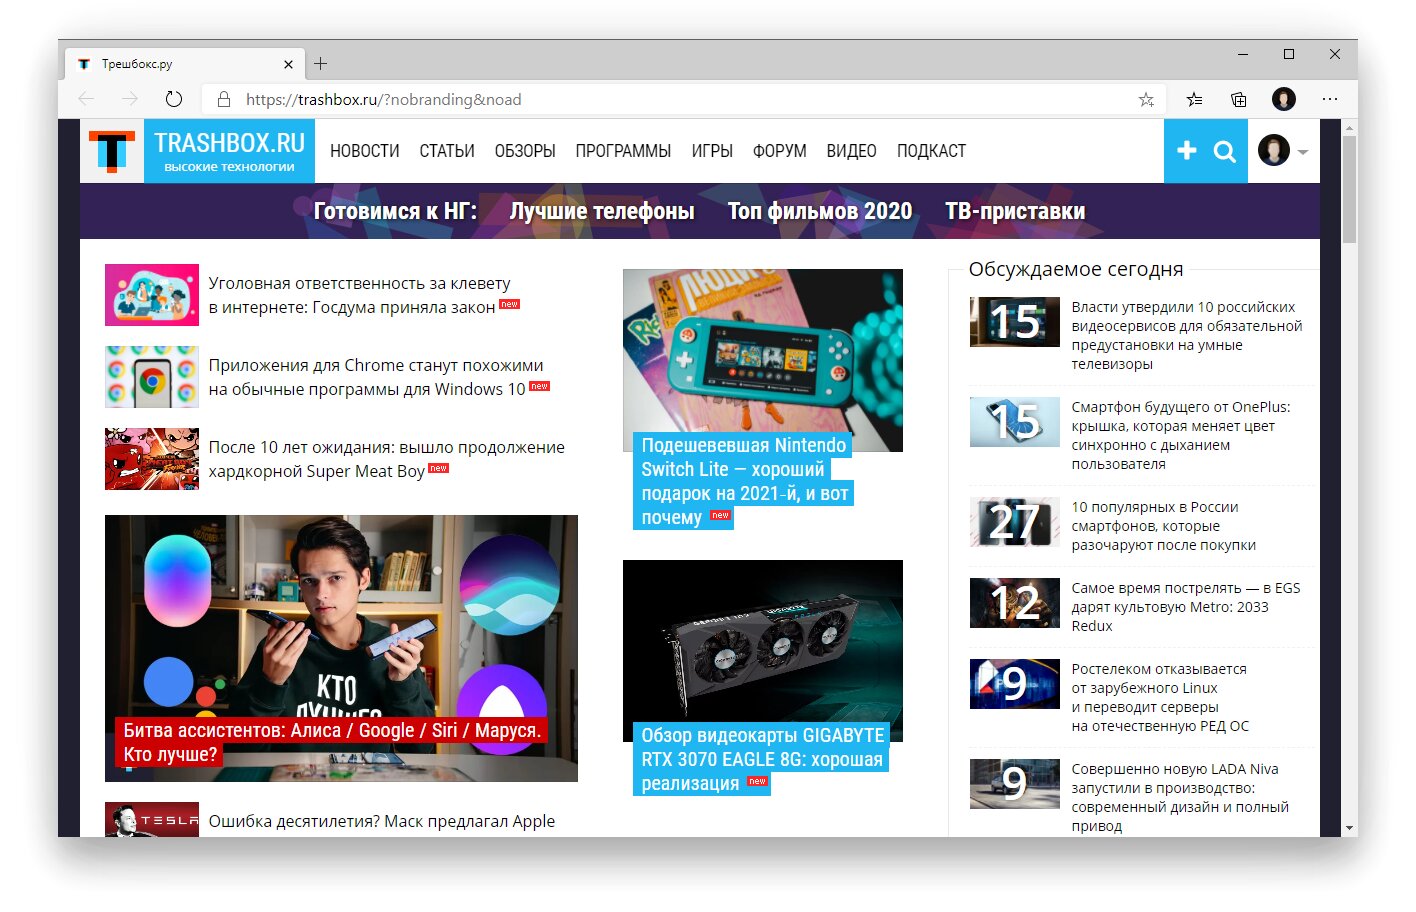The image size is (1416, 912).
Task: Open the defamation law Госдума article
Action: [360, 295]
